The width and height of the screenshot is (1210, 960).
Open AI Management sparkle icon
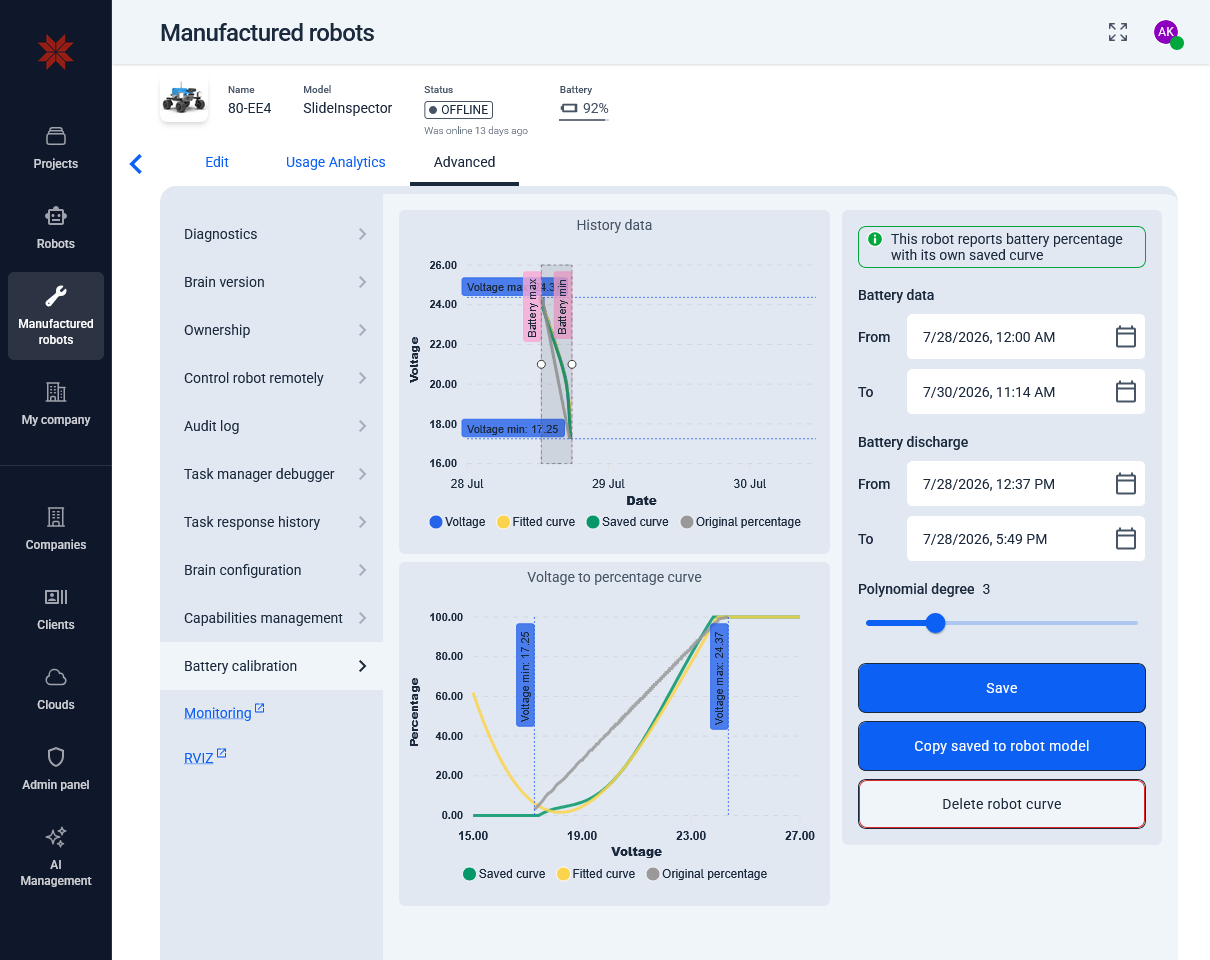coord(56,837)
